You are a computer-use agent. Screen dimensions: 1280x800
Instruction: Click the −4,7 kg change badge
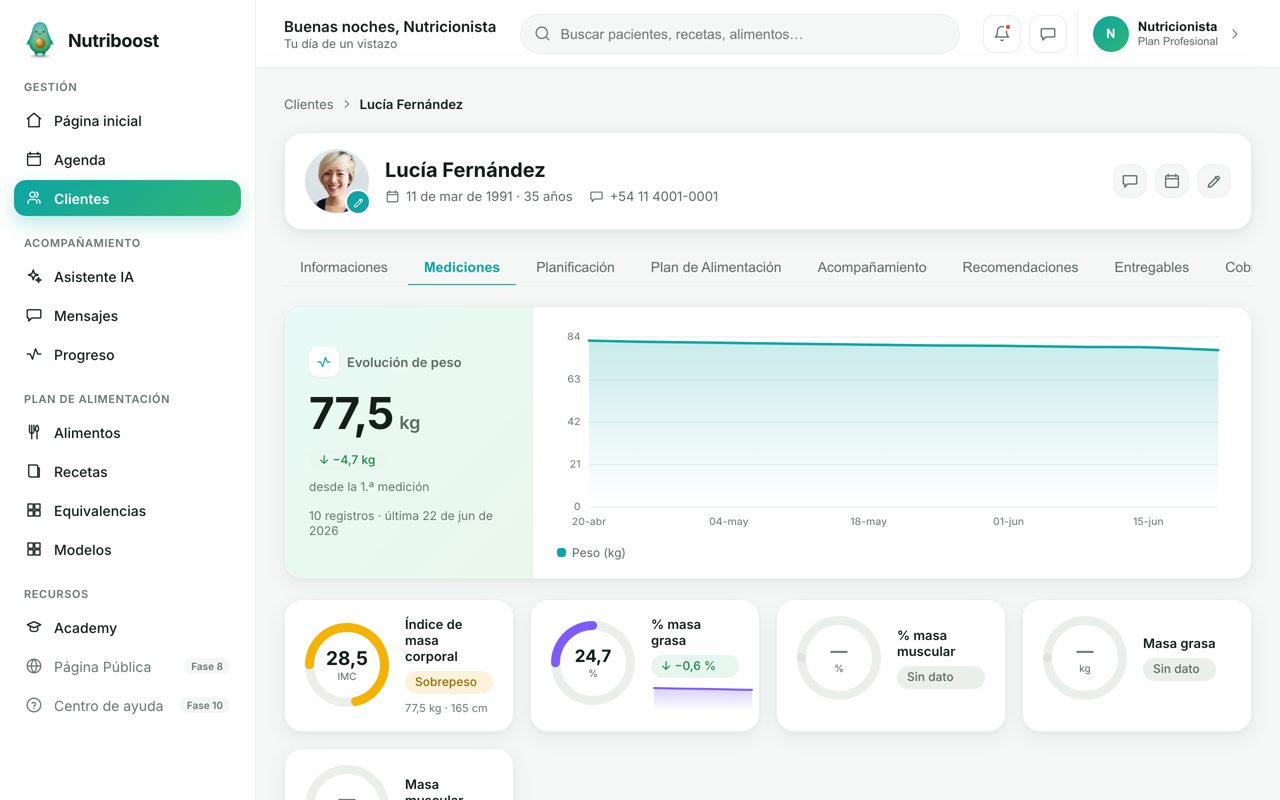(x=347, y=460)
